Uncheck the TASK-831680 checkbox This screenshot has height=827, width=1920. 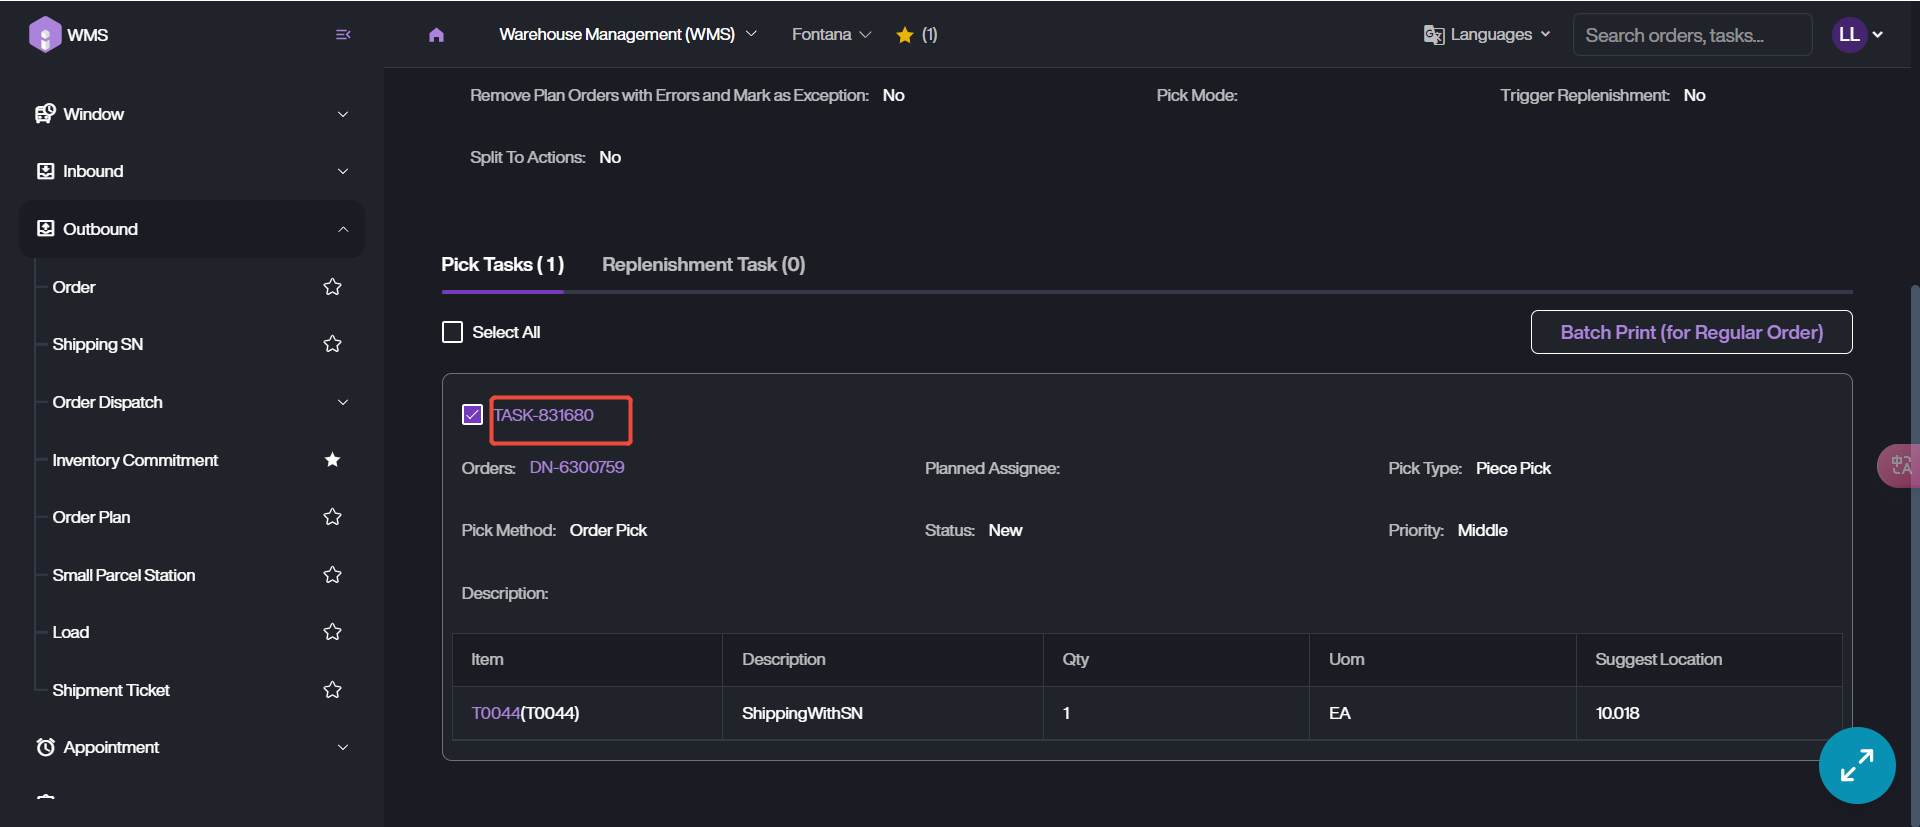tap(473, 415)
